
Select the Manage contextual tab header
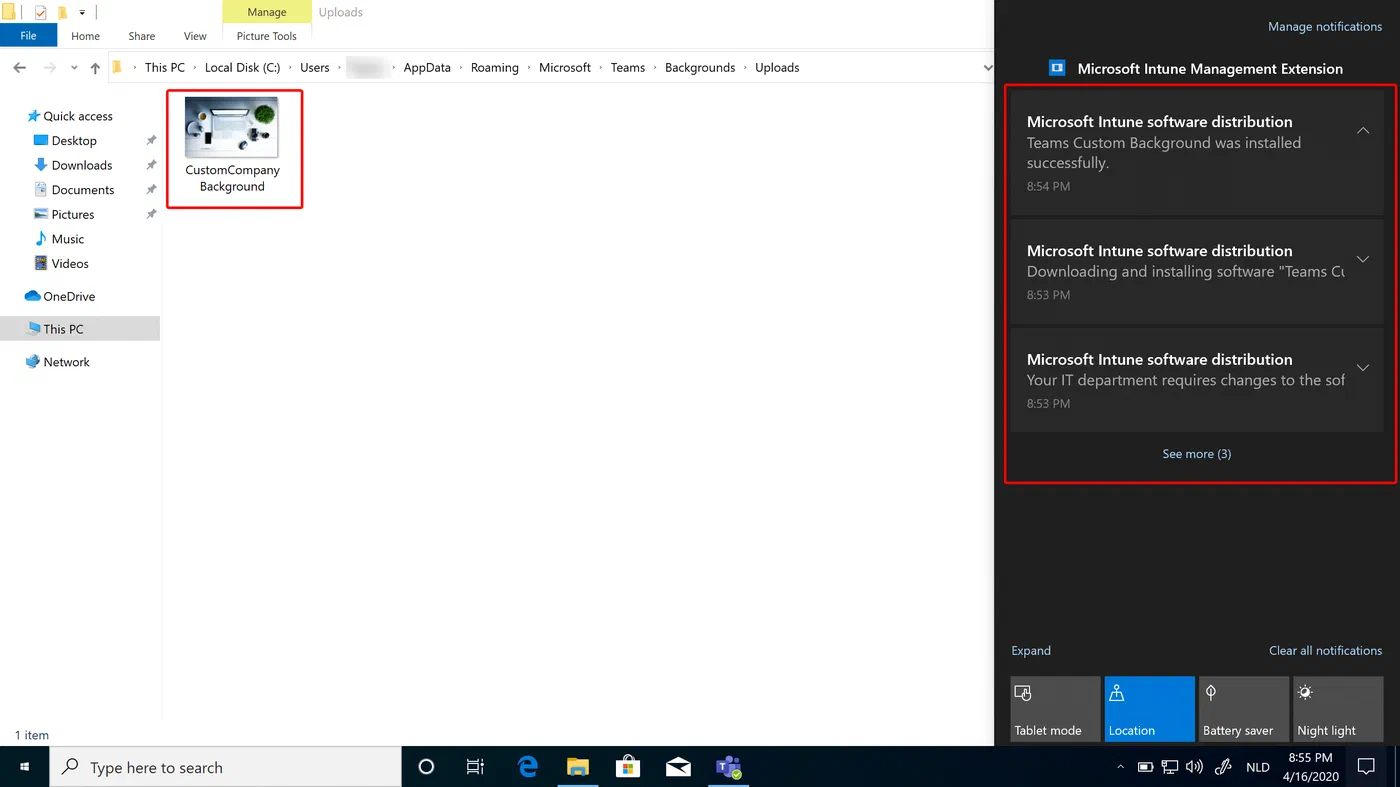(x=266, y=12)
